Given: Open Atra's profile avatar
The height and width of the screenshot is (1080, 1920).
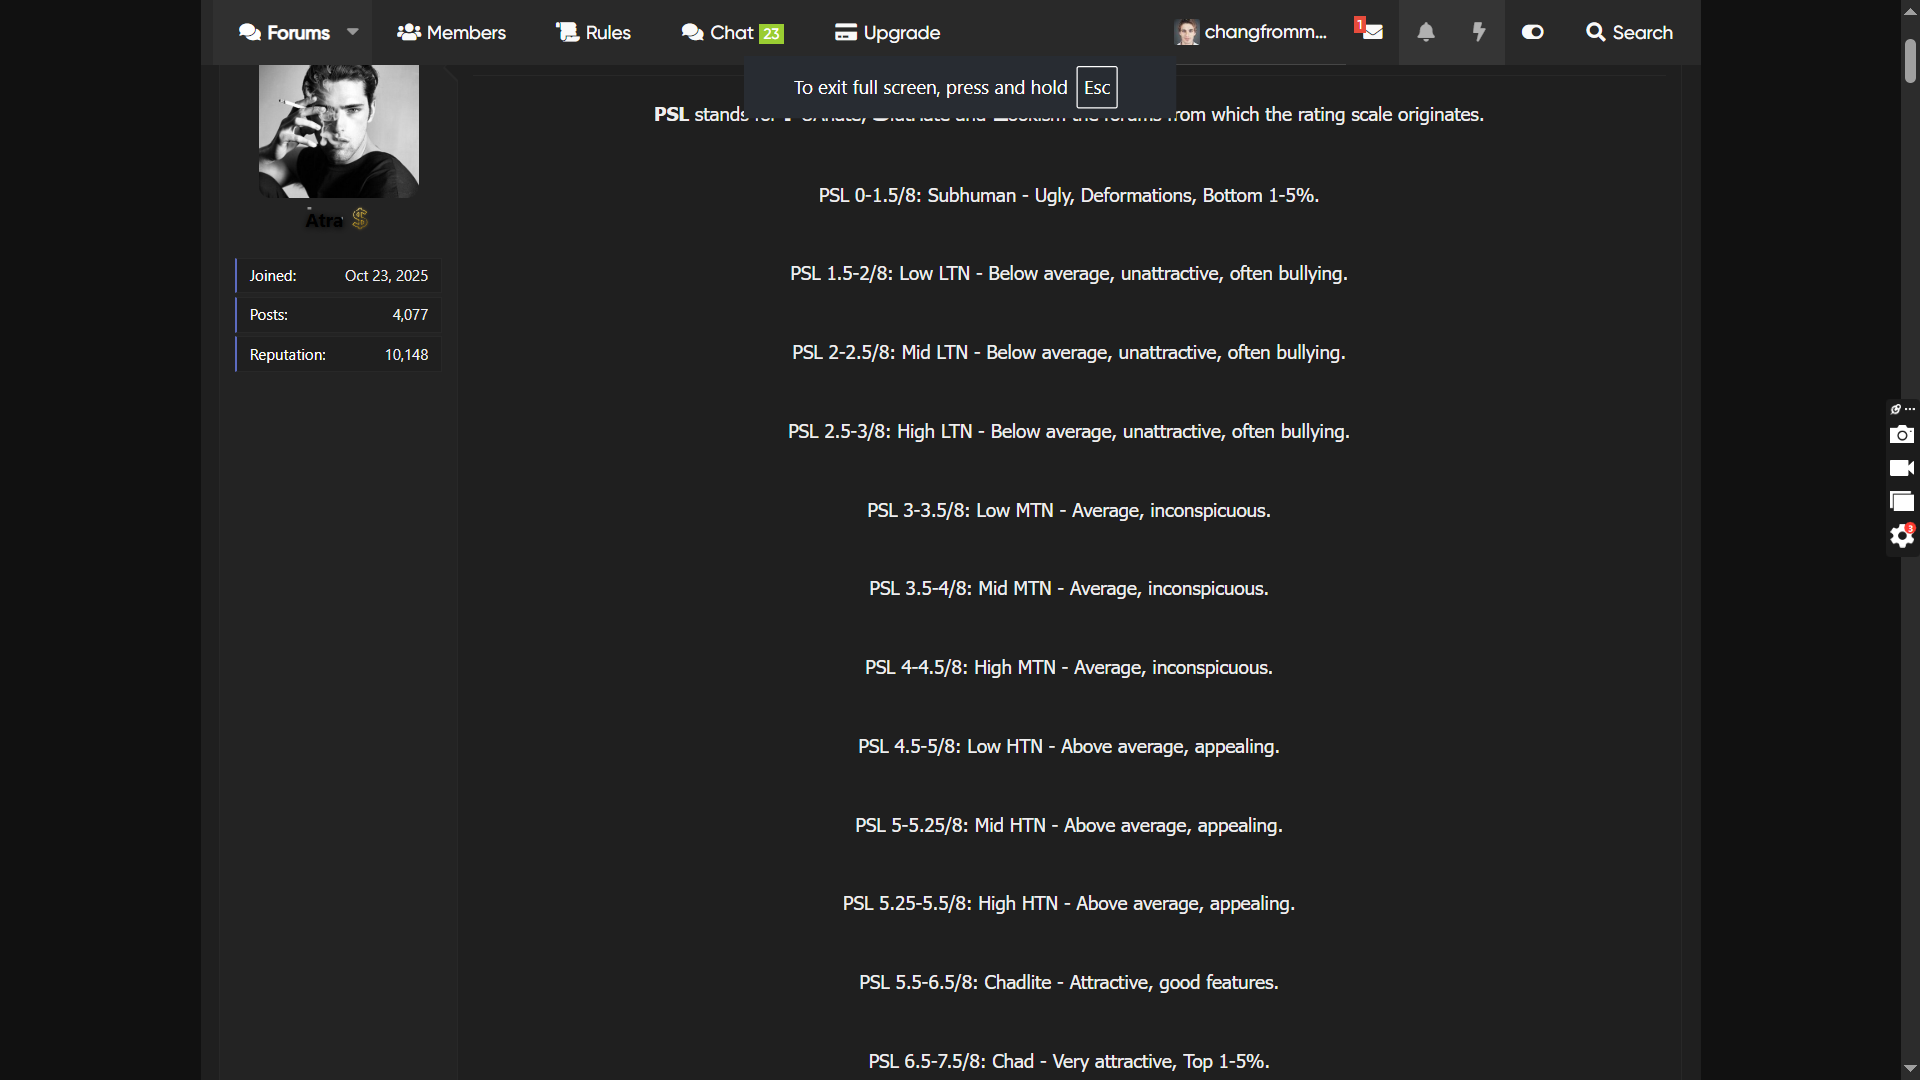Looking at the screenshot, I should pos(338,130).
